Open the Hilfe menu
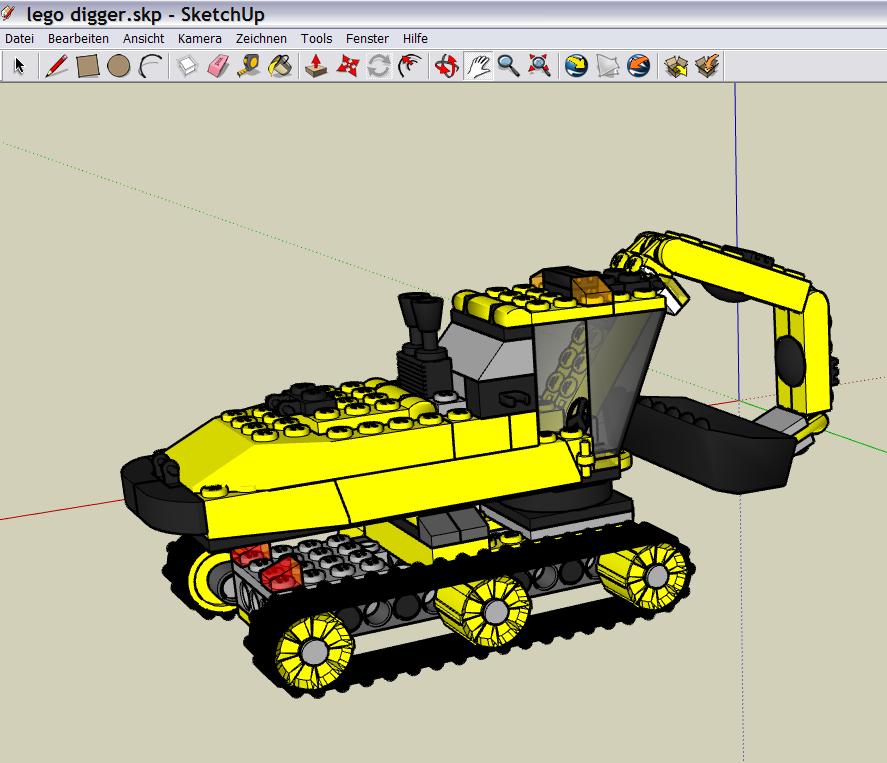The image size is (887, 763). point(415,38)
